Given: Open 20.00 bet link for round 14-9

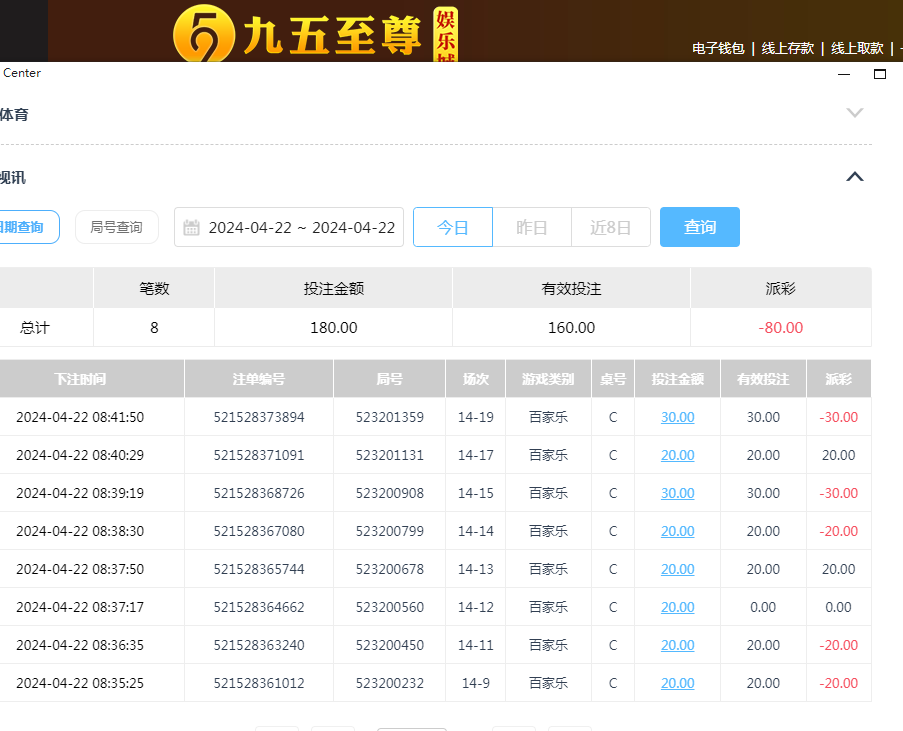Looking at the screenshot, I should pyautogui.click(x=677, y=683).
